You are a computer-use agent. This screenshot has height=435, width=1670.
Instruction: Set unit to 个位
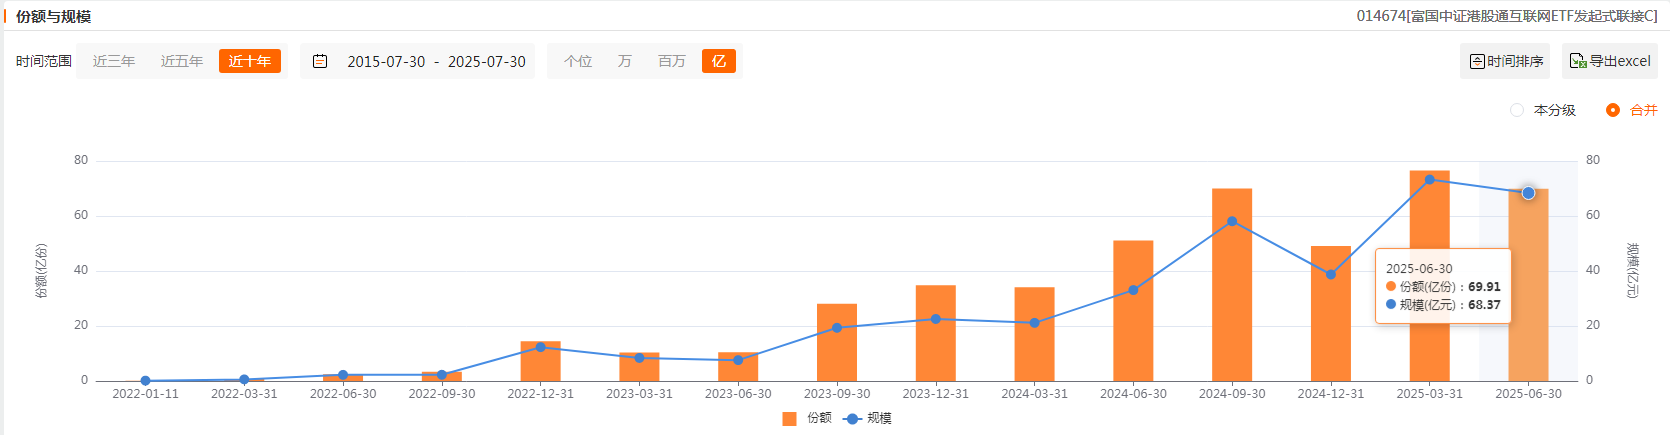[578, 61]
